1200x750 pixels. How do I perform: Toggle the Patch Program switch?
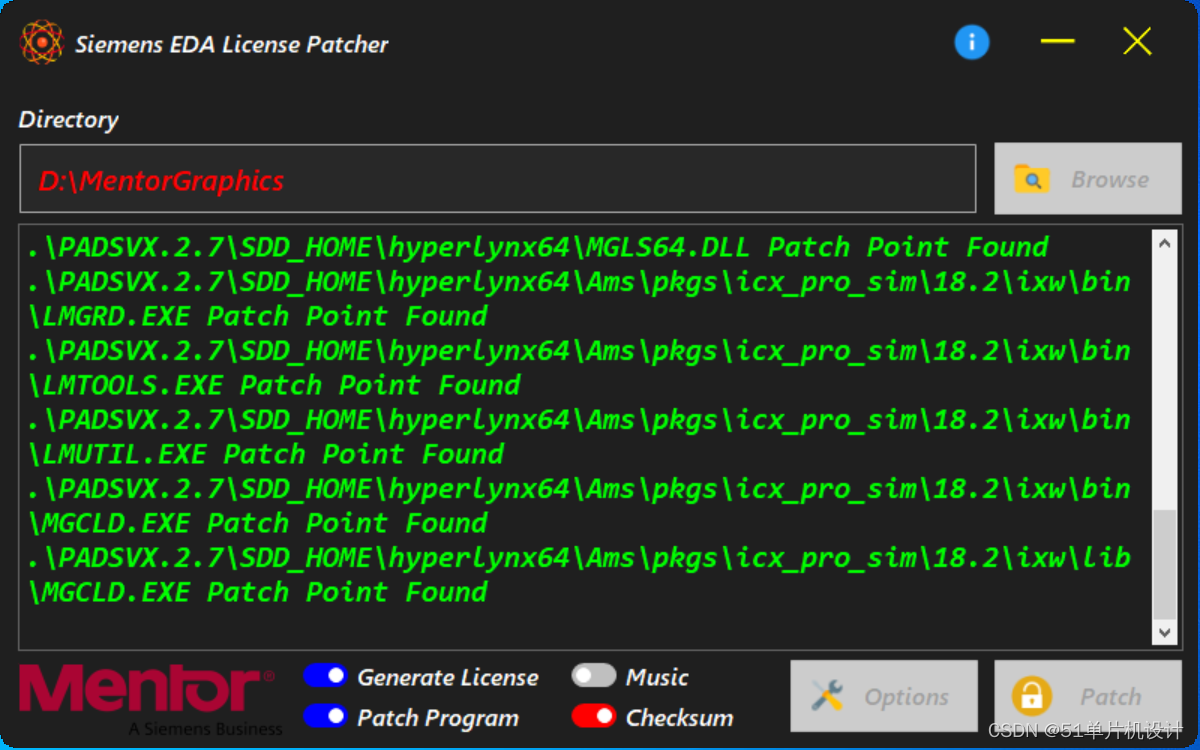click(x=325, y=716)
